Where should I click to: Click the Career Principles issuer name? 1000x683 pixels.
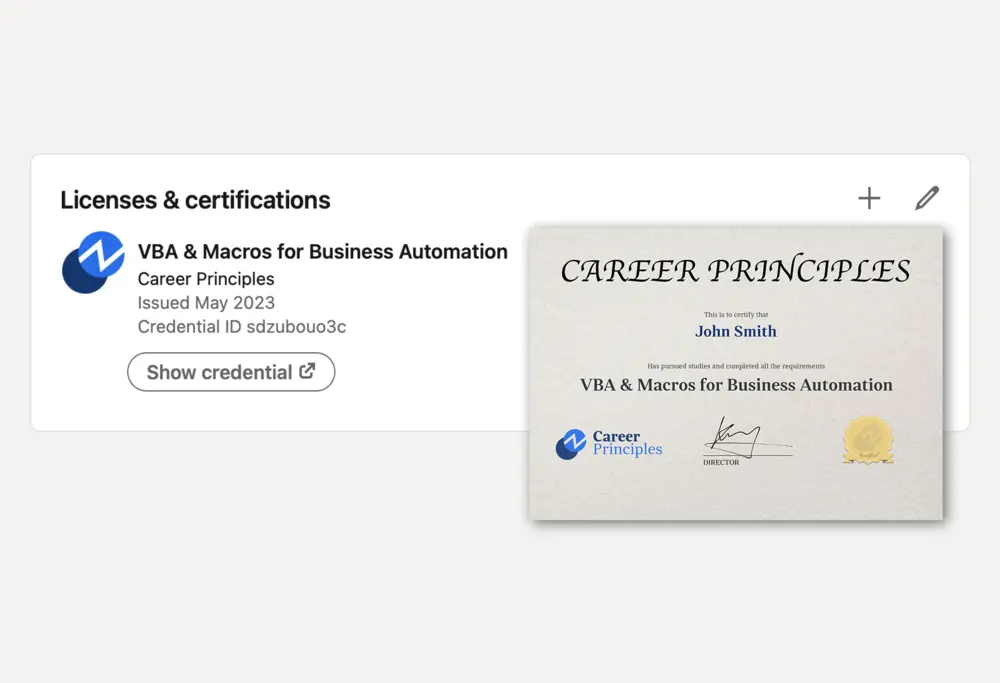[206, 279]
